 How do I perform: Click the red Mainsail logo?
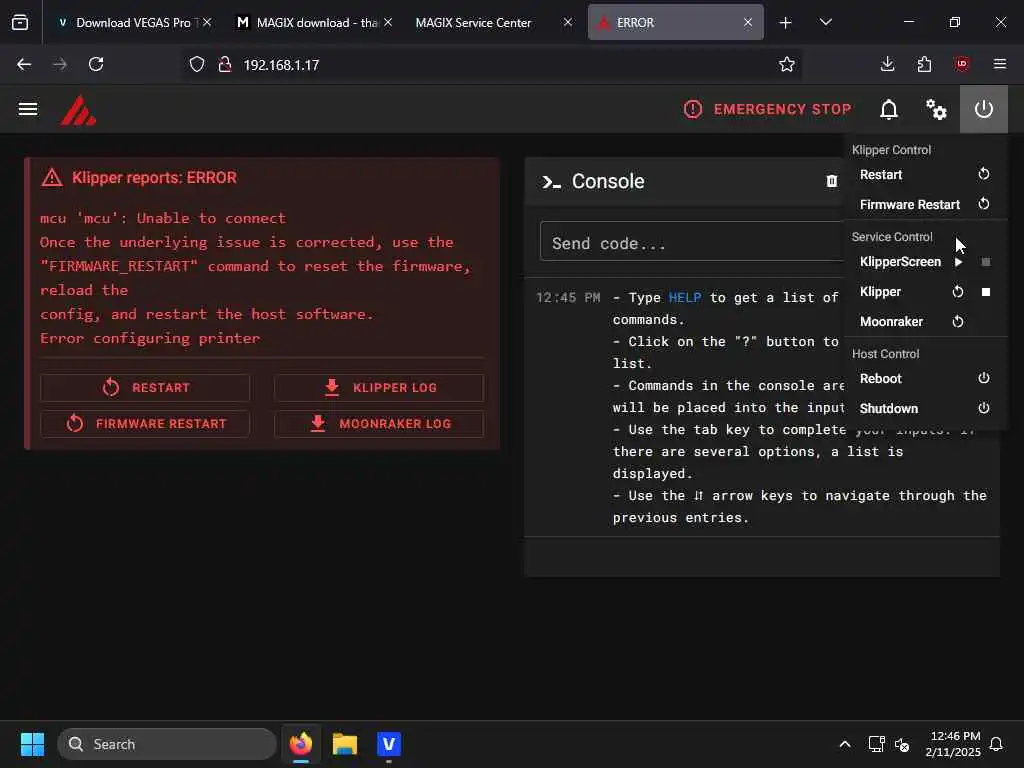click(x=78, y=110)
